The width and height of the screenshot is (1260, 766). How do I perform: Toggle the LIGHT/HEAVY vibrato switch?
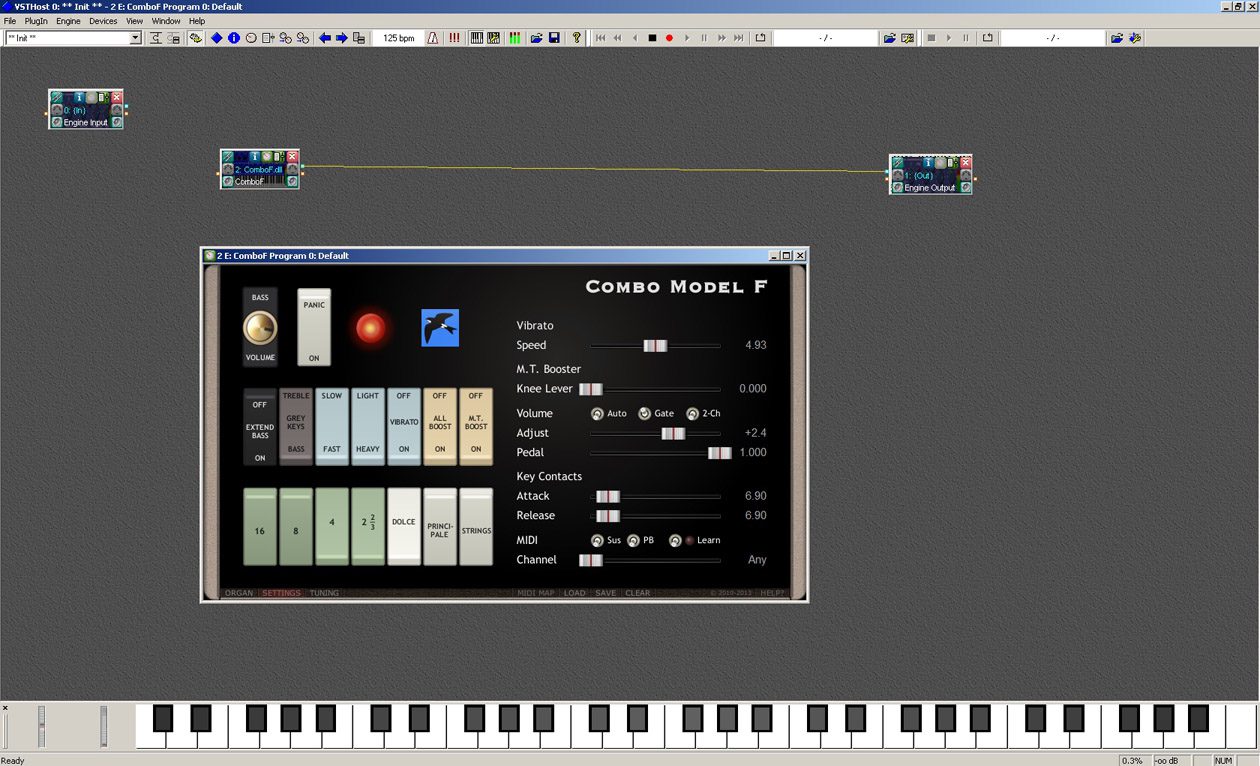pyautogui.click(x=368, y=427)
